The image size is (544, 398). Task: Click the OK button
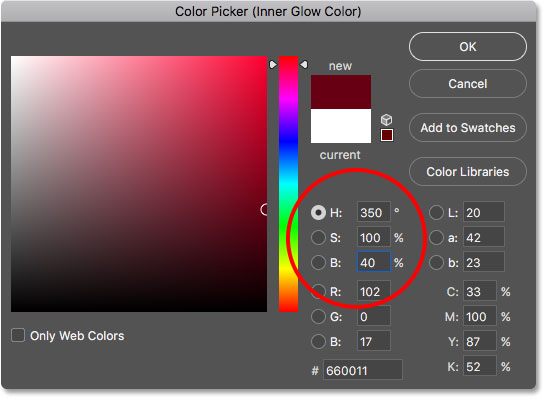[x=468, y=46]
